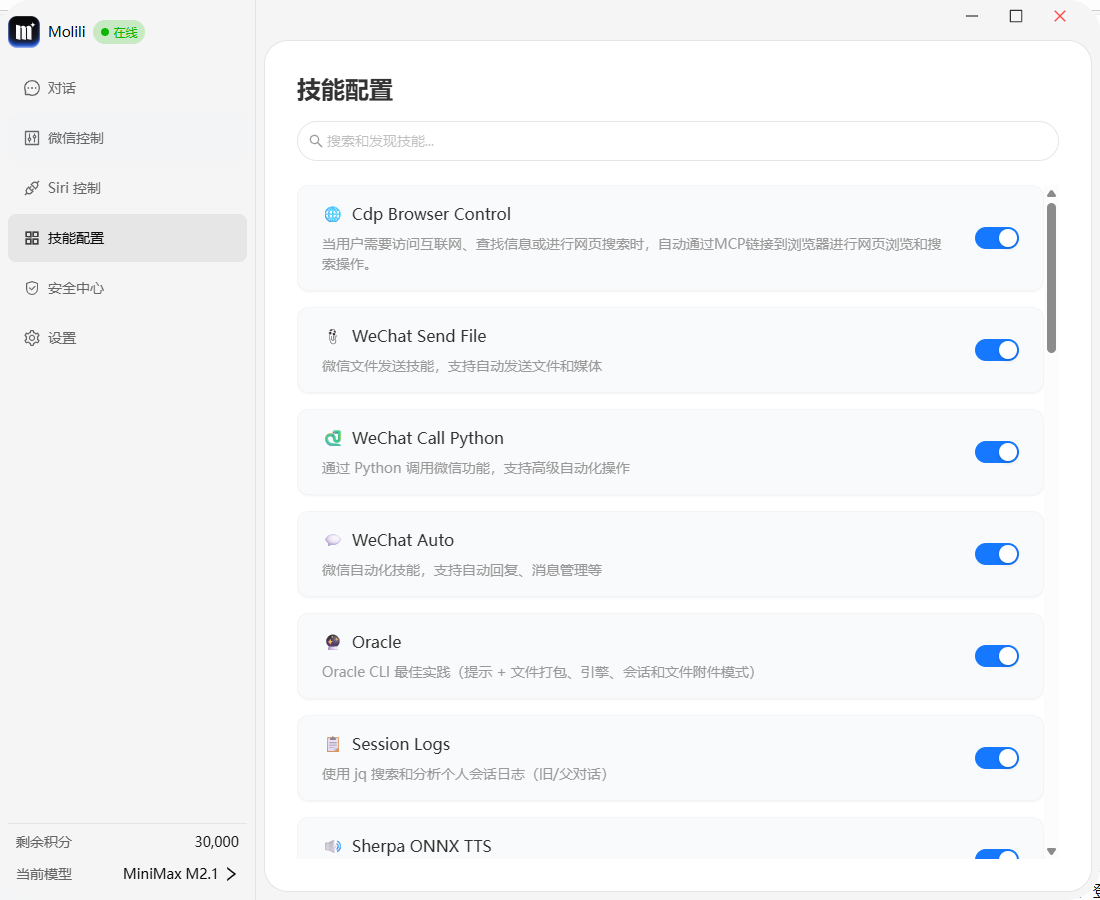Click the clipboard icon beside Session Logs

click(332, 744)
